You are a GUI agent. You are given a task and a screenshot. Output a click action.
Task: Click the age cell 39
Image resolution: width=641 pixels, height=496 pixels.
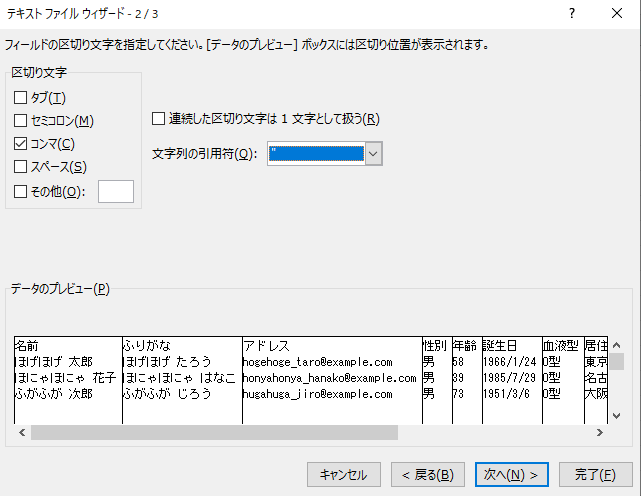click(x=458, y=378)
